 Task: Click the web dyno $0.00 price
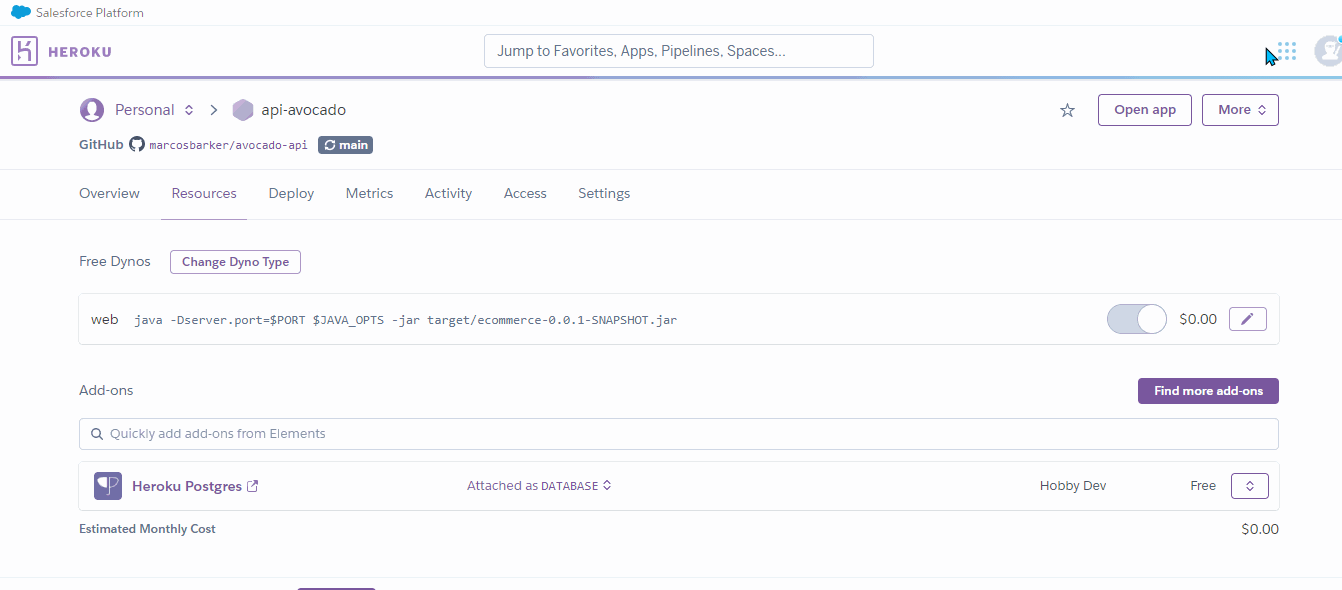point(1198,320)
